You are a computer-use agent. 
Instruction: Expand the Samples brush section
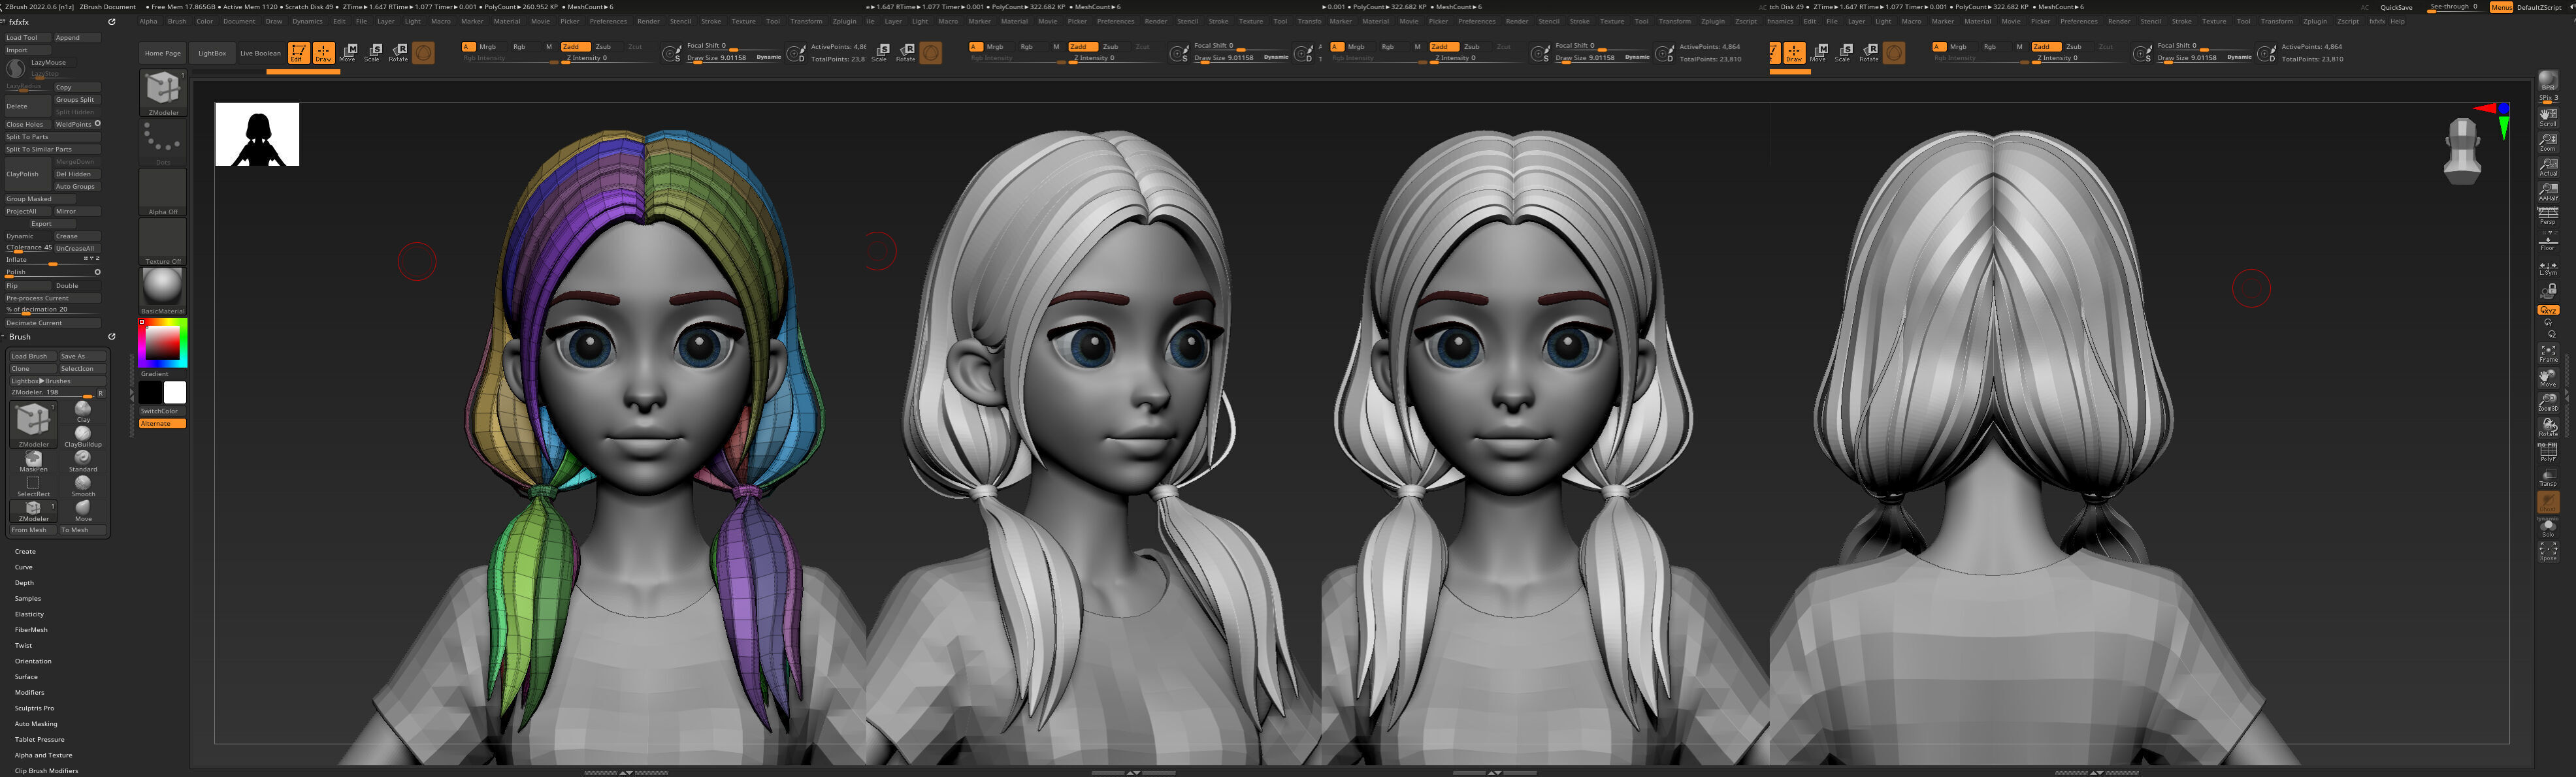(x=28, y=598)
